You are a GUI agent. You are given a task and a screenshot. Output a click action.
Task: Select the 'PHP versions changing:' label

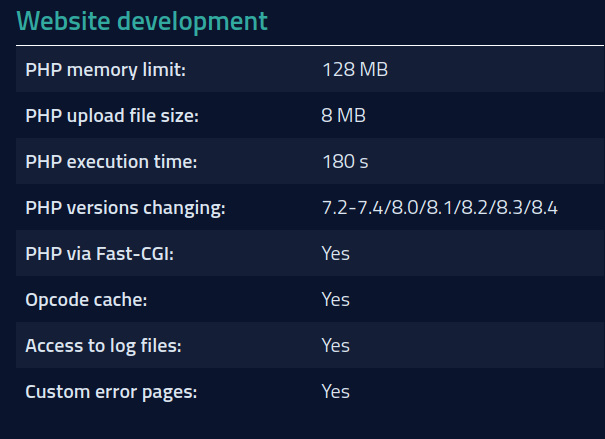pos(126,208)
